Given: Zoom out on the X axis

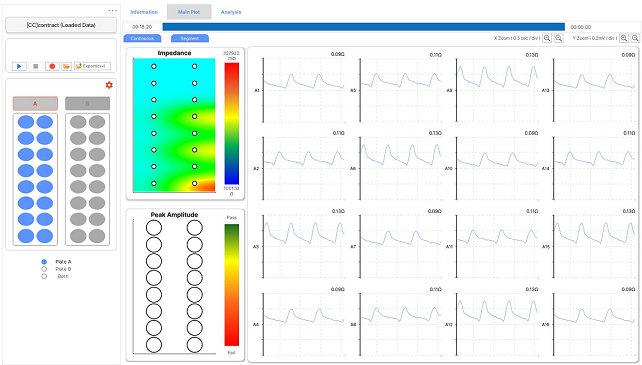Looking at the screenshot, I should pos(558,38).
